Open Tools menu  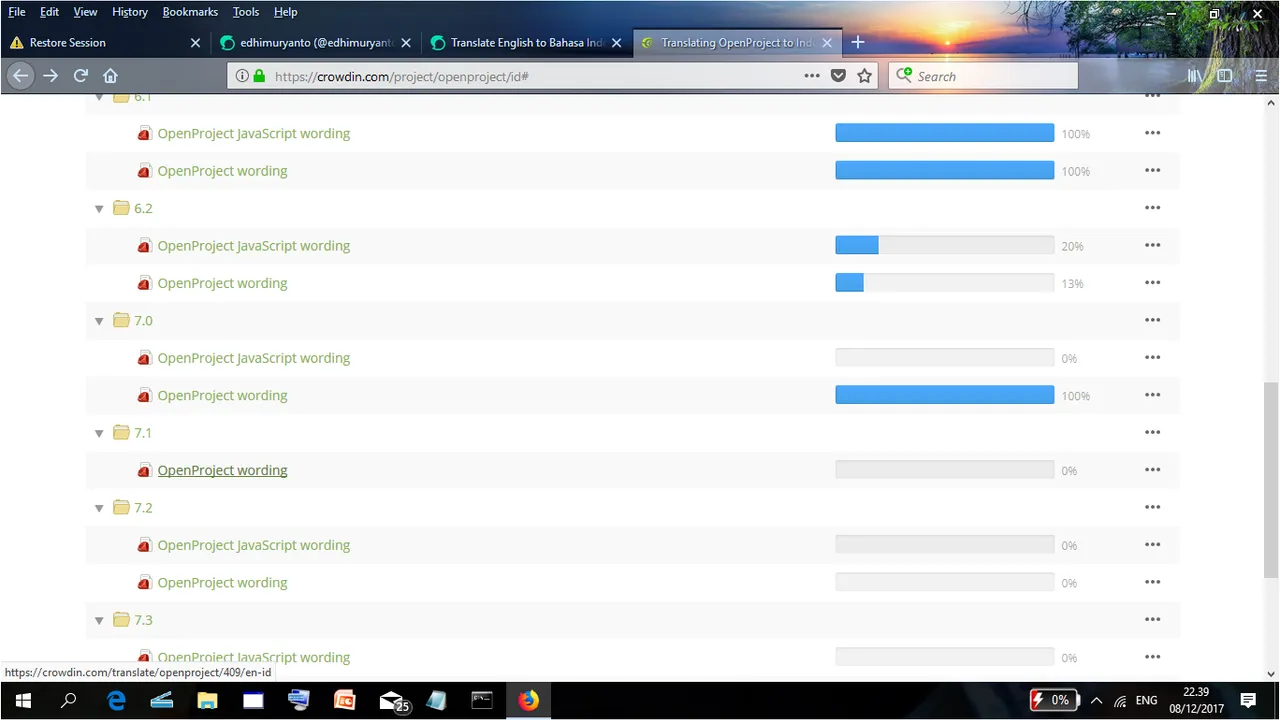click(x=246, y=12)
